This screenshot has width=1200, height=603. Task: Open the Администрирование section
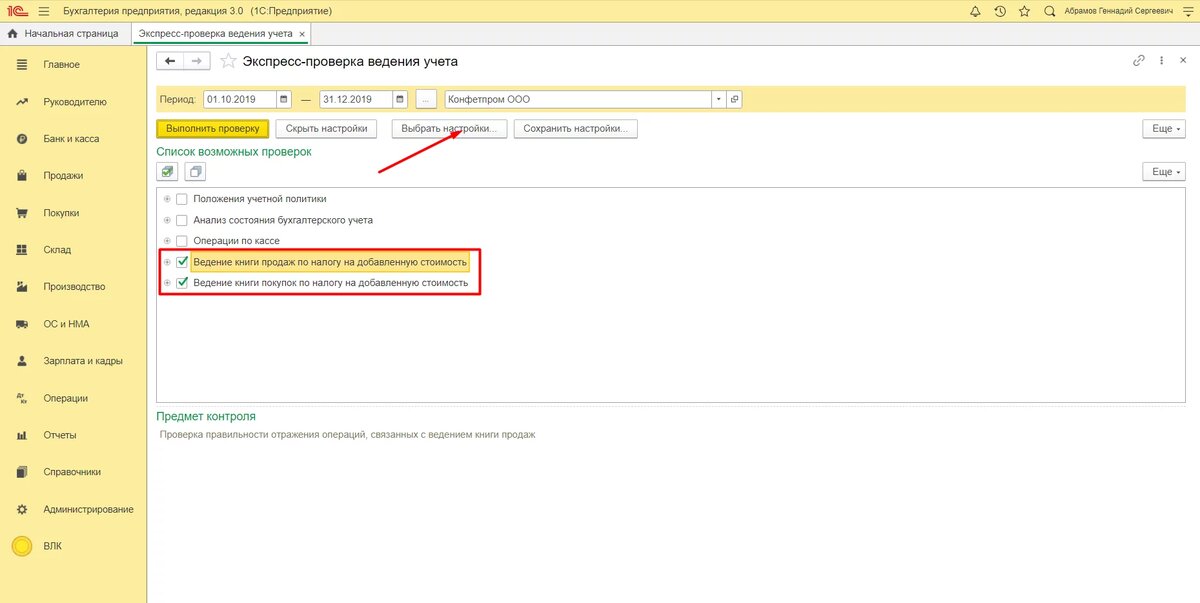tap(88, 509)
